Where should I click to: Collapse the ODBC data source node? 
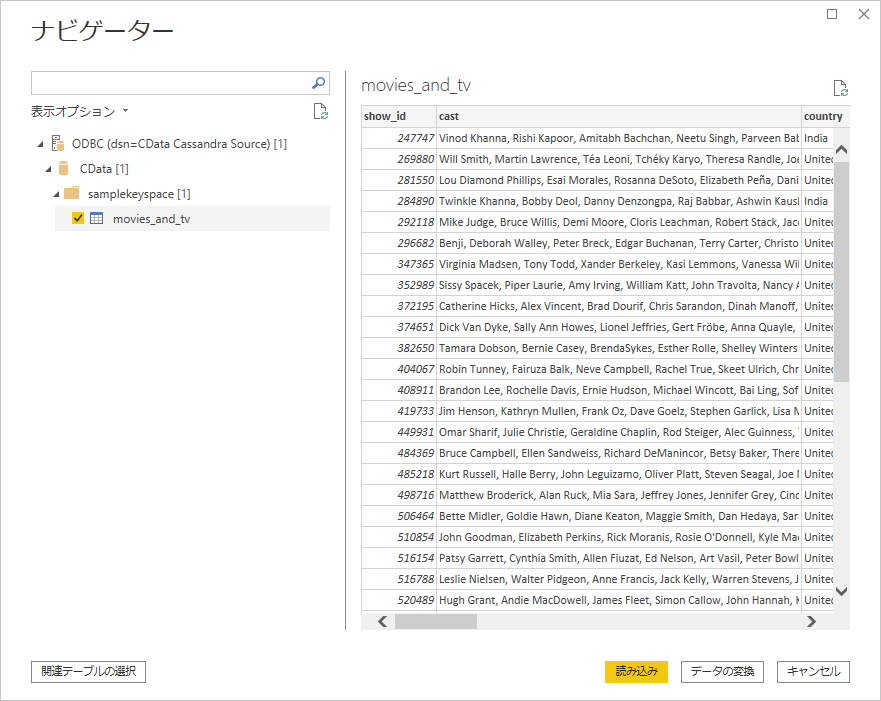pyautogui.click(x=40, y=144)
